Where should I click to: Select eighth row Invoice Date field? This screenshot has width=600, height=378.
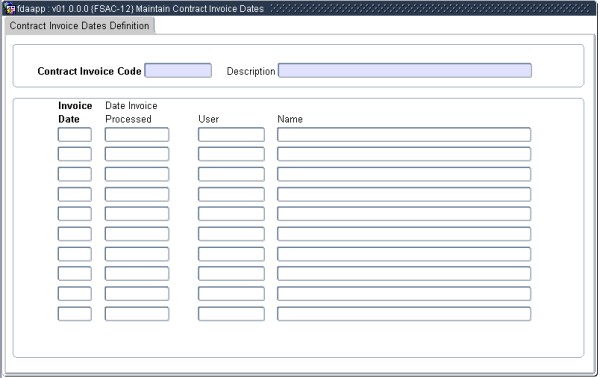(x=75, y=274)
